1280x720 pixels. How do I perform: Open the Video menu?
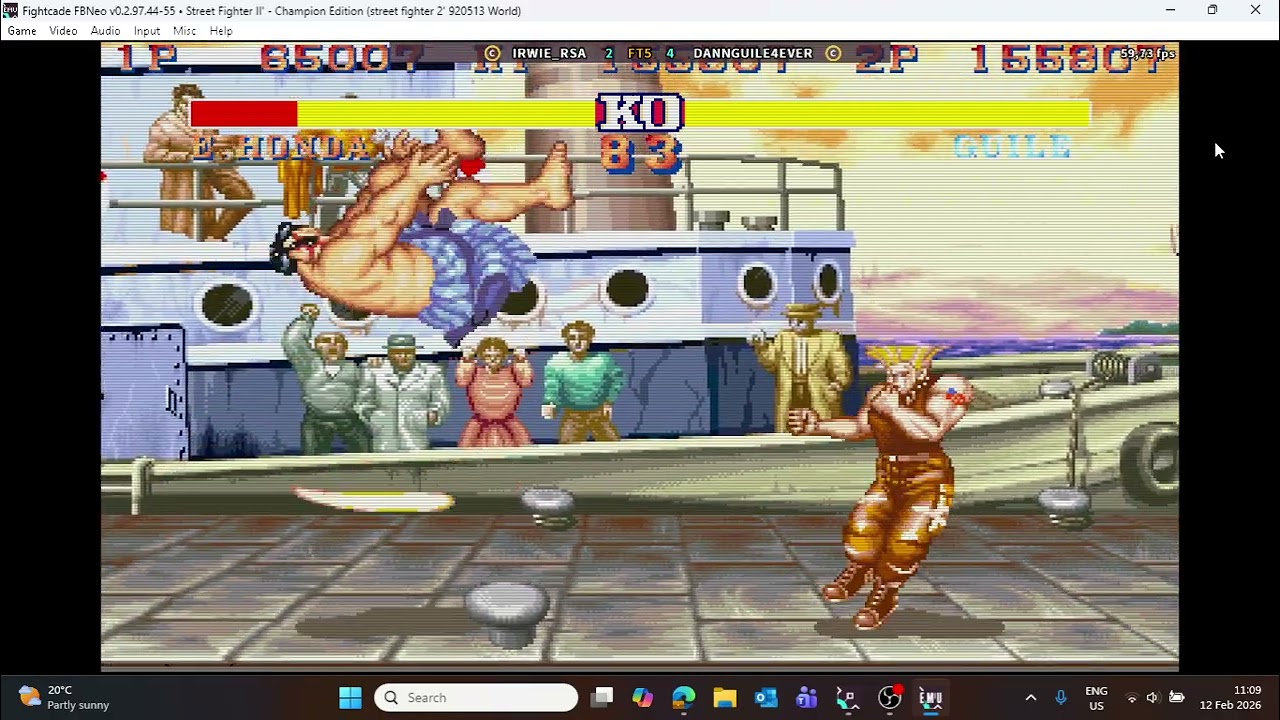[63, 31]
